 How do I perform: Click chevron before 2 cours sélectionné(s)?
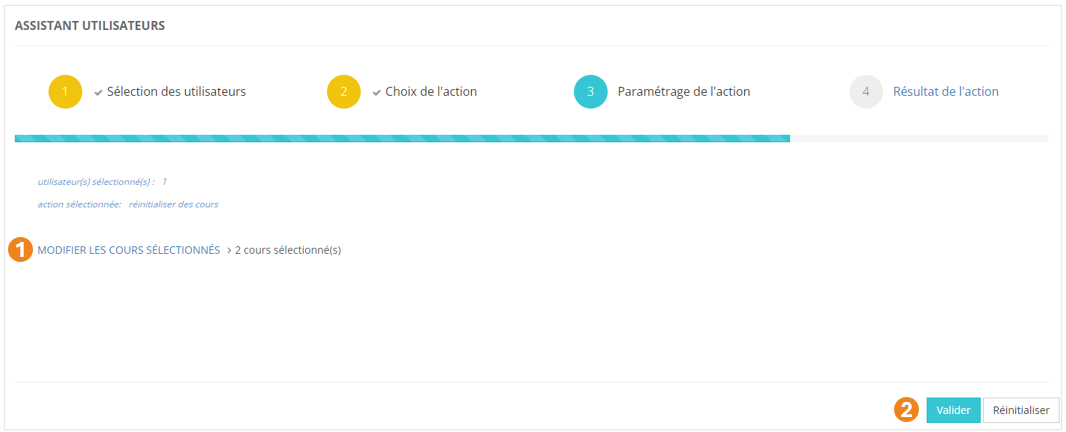(229, 250)
